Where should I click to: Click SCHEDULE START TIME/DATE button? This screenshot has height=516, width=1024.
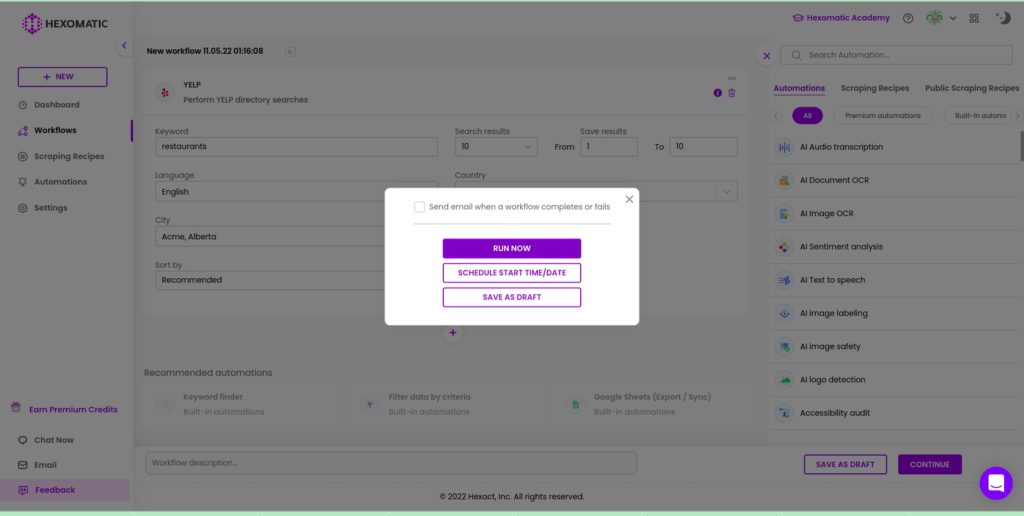tap(512, 273)
